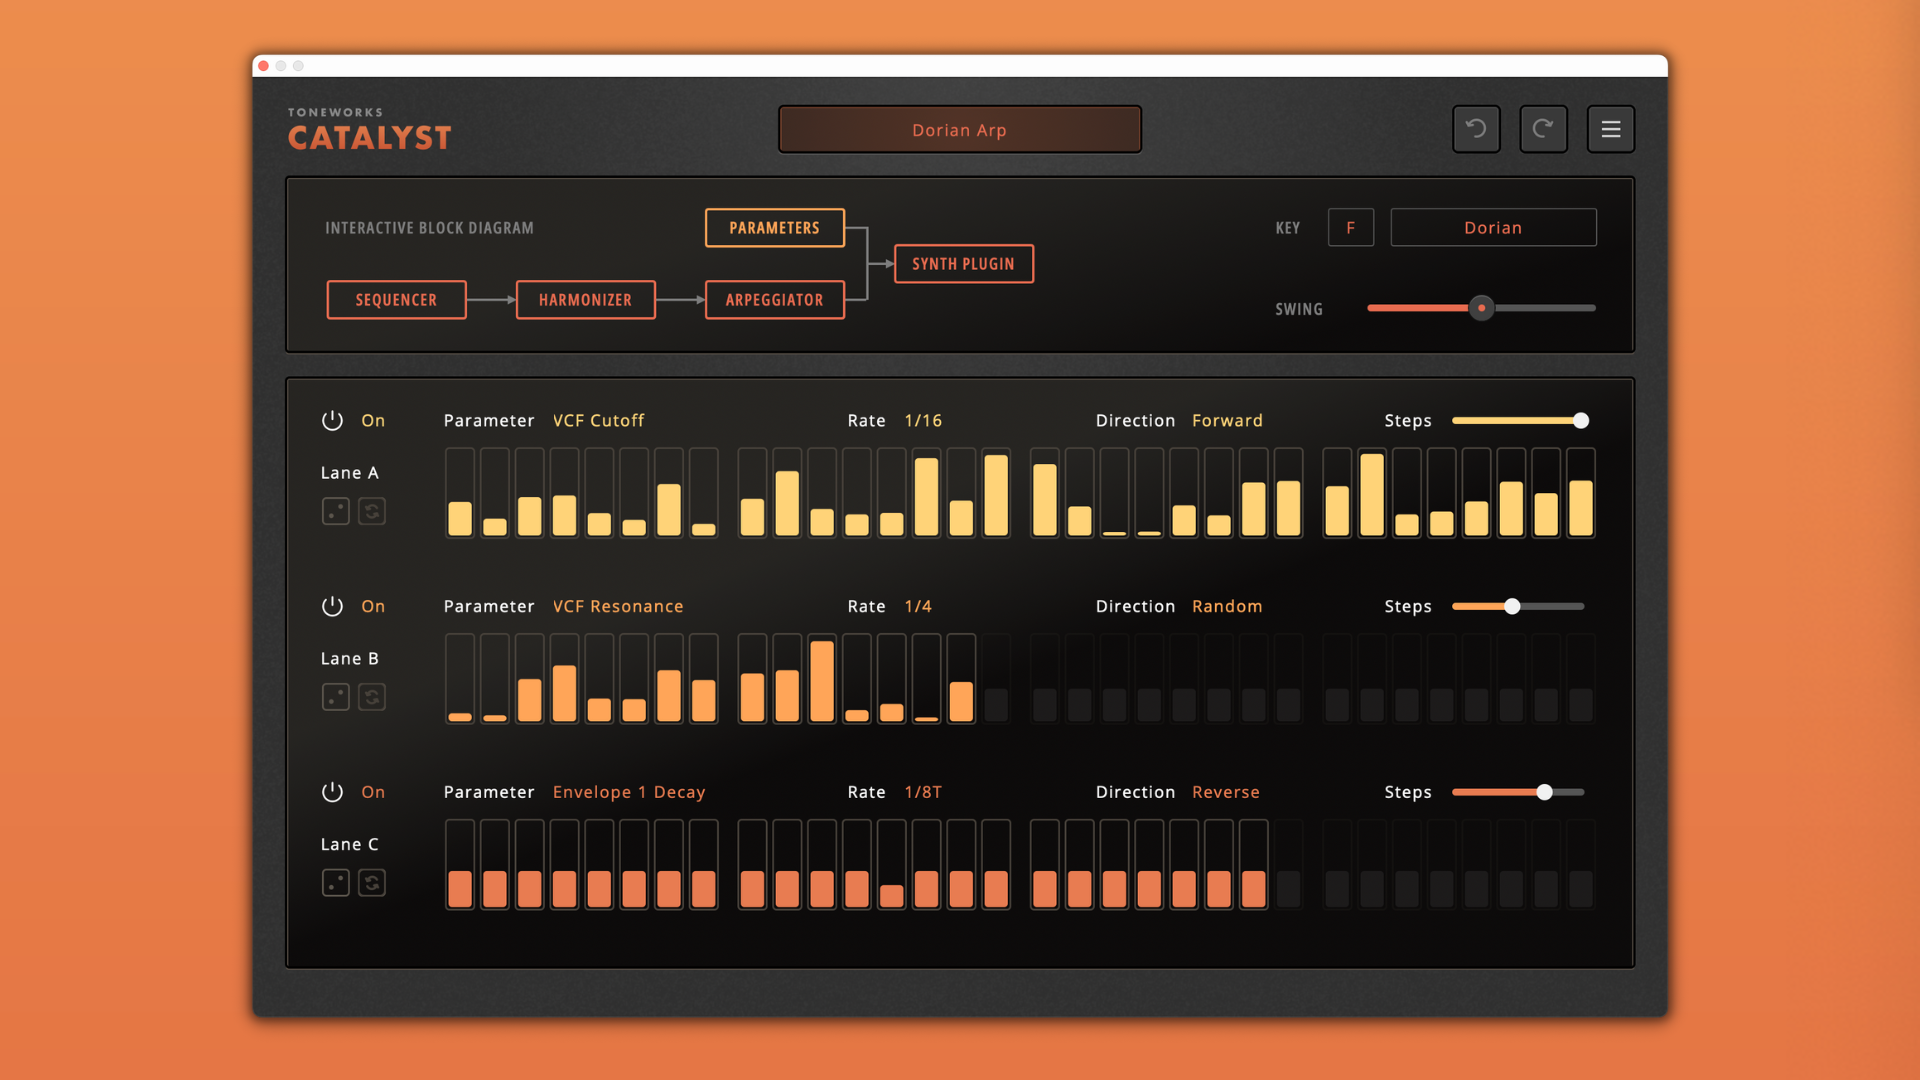Viewport: 1920px width, 1080px height.
Task: Click the dice randomize icon for Lane A
Action: 336,511
